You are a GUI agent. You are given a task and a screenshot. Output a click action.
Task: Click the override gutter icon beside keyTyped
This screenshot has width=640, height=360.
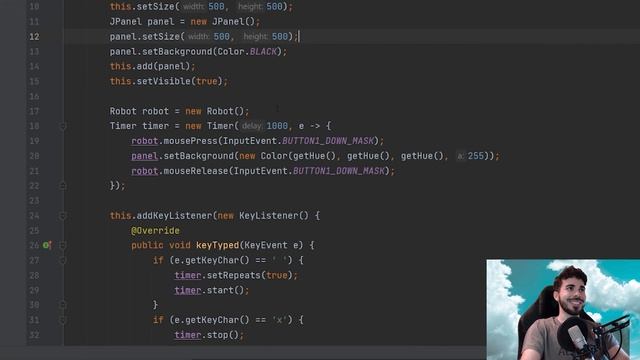click(47, 245)
